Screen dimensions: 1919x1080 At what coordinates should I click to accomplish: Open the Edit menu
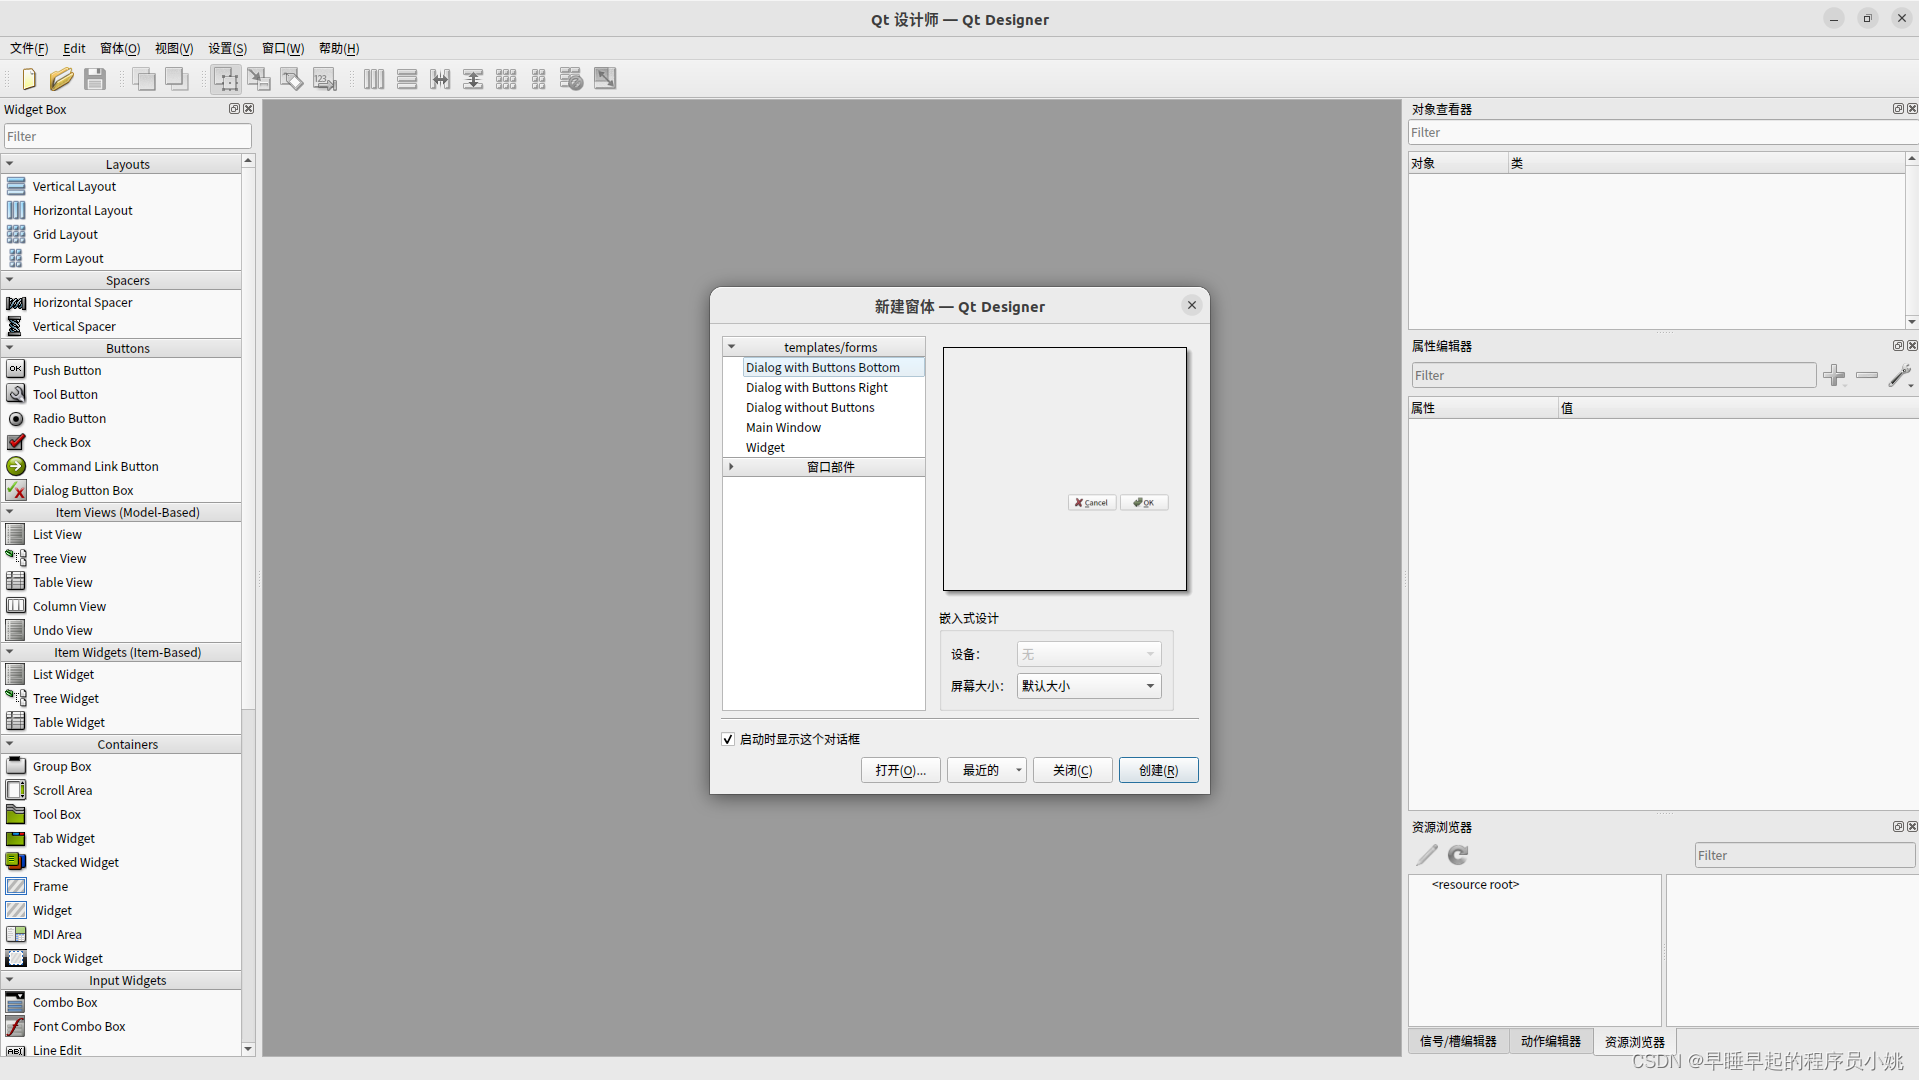tap(74, 48)
